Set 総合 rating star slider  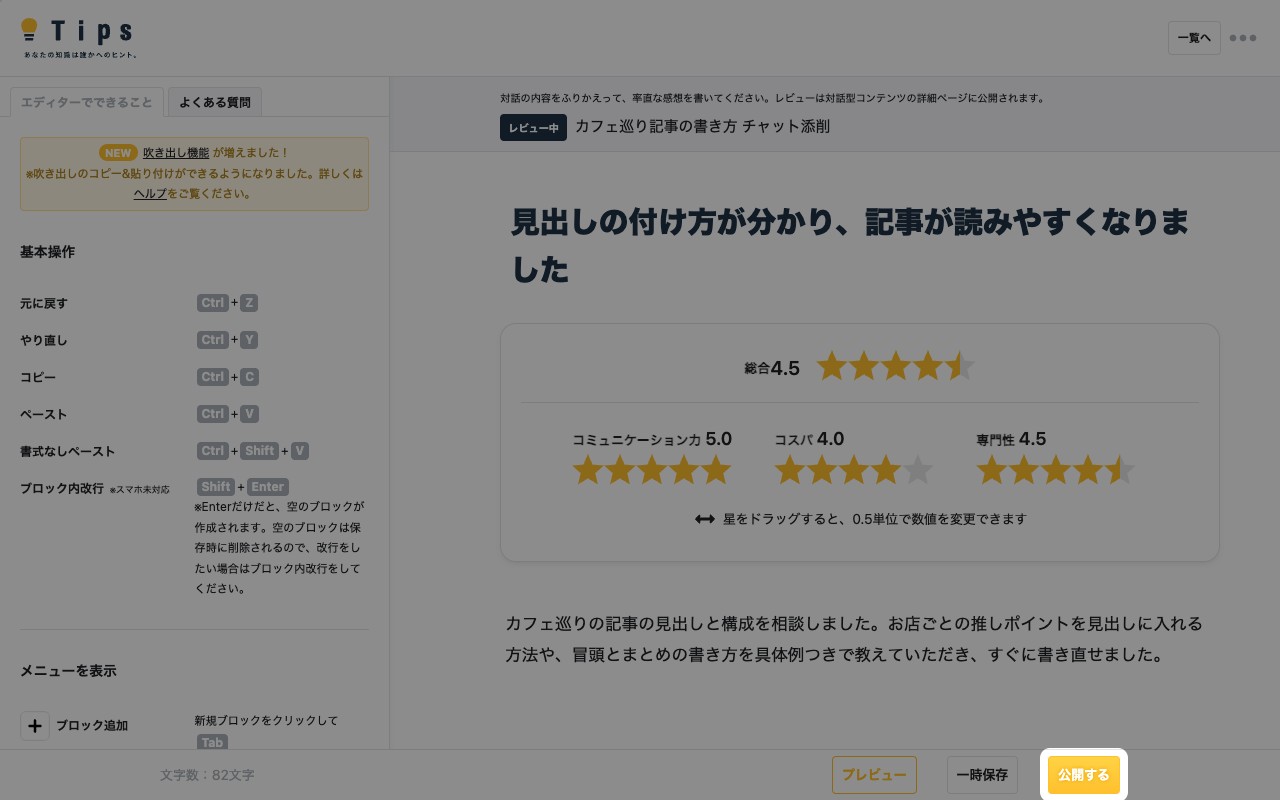(896, 367)
